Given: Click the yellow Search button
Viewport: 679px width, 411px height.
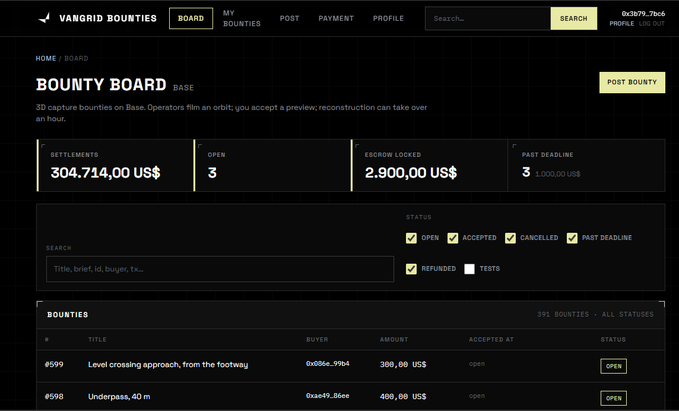Looking at the screenshot, I should click(x=574, y=18).
